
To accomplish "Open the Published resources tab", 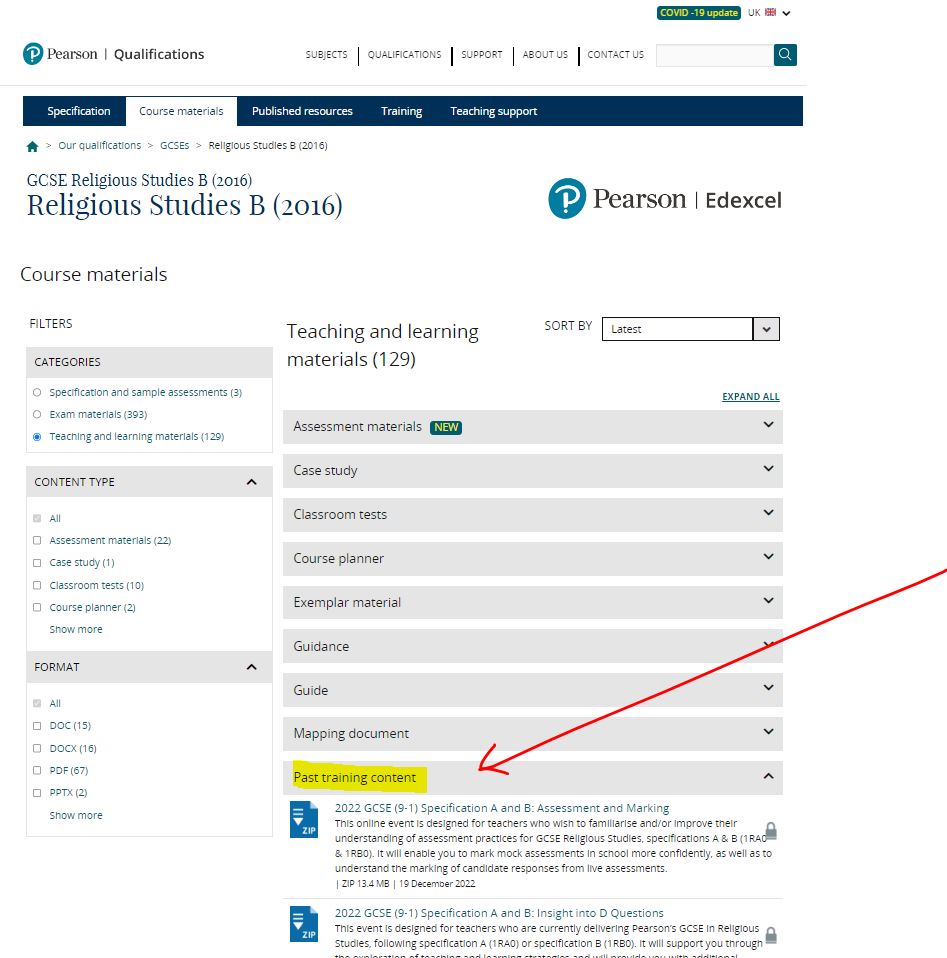I will click(302, 111).
